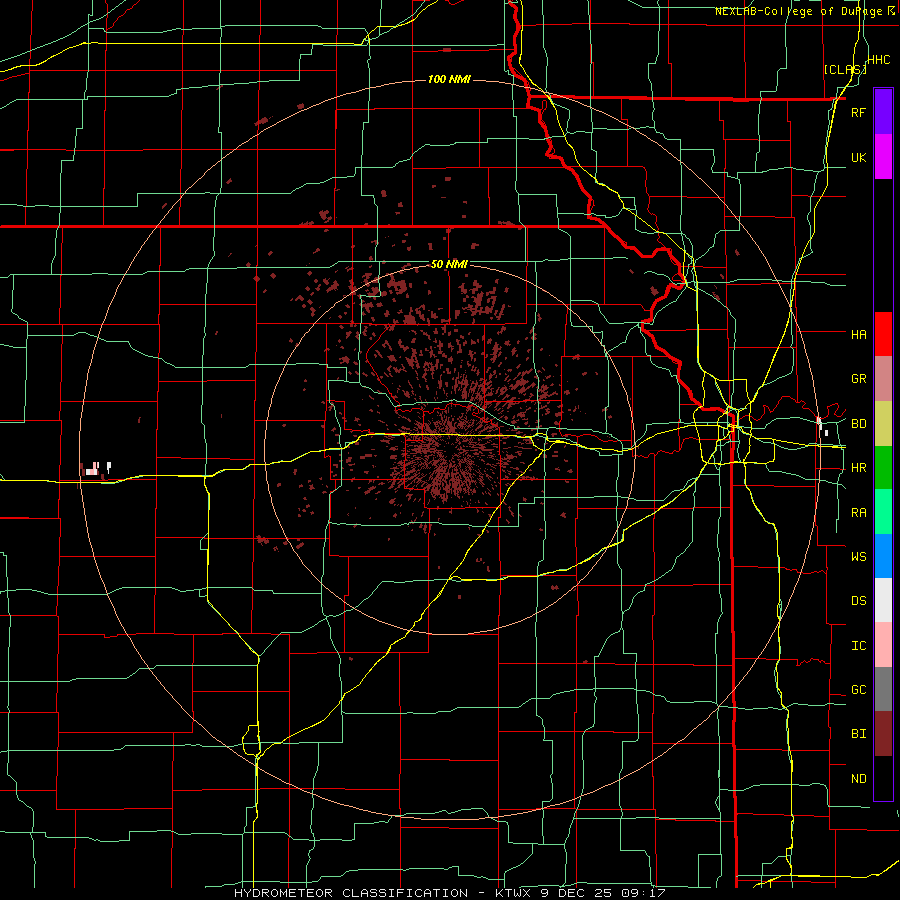Click the white echo pixels at the east ring edge
The image size is (900, 900).
[823, 427]
